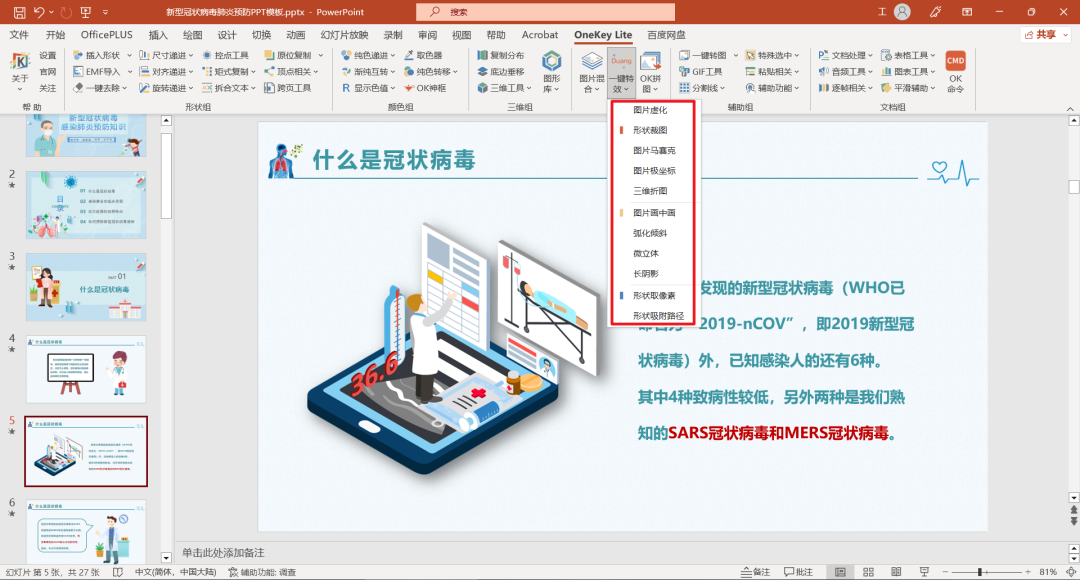Expand the 特殊选中 dropdown

pos(798,55)
